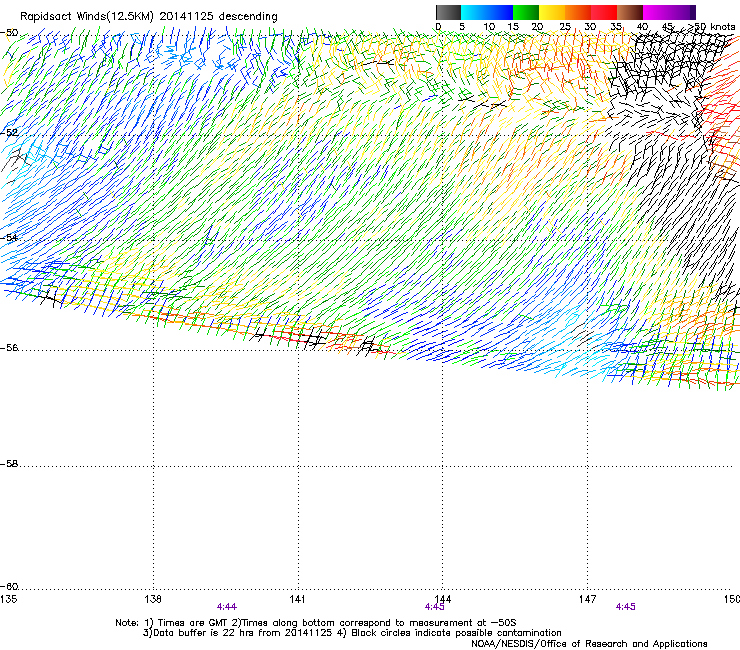Image resolution: width=740 pixels, height=650 pixels.
Task: Click the orange 25-30 knots legend swatch
Action: (x=578, y=12)
